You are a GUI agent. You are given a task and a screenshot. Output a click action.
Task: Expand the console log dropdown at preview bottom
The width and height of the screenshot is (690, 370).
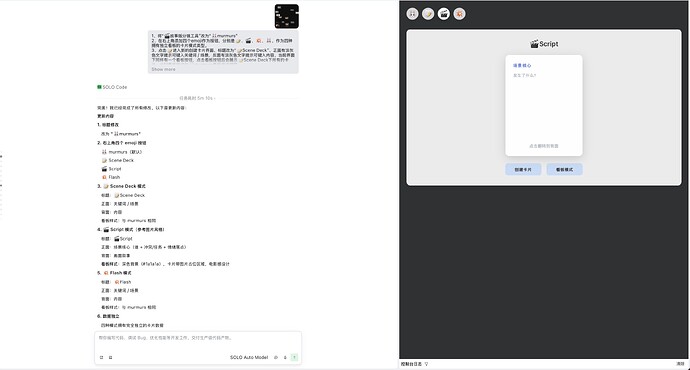click(x=415, y=364)
